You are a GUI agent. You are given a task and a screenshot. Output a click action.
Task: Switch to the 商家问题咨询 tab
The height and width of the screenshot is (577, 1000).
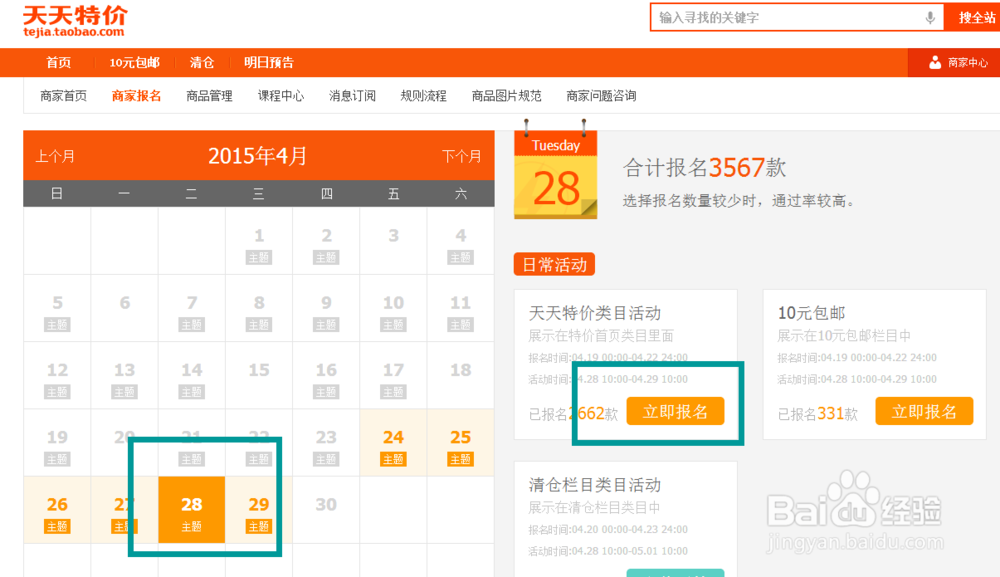coord(601,96)
